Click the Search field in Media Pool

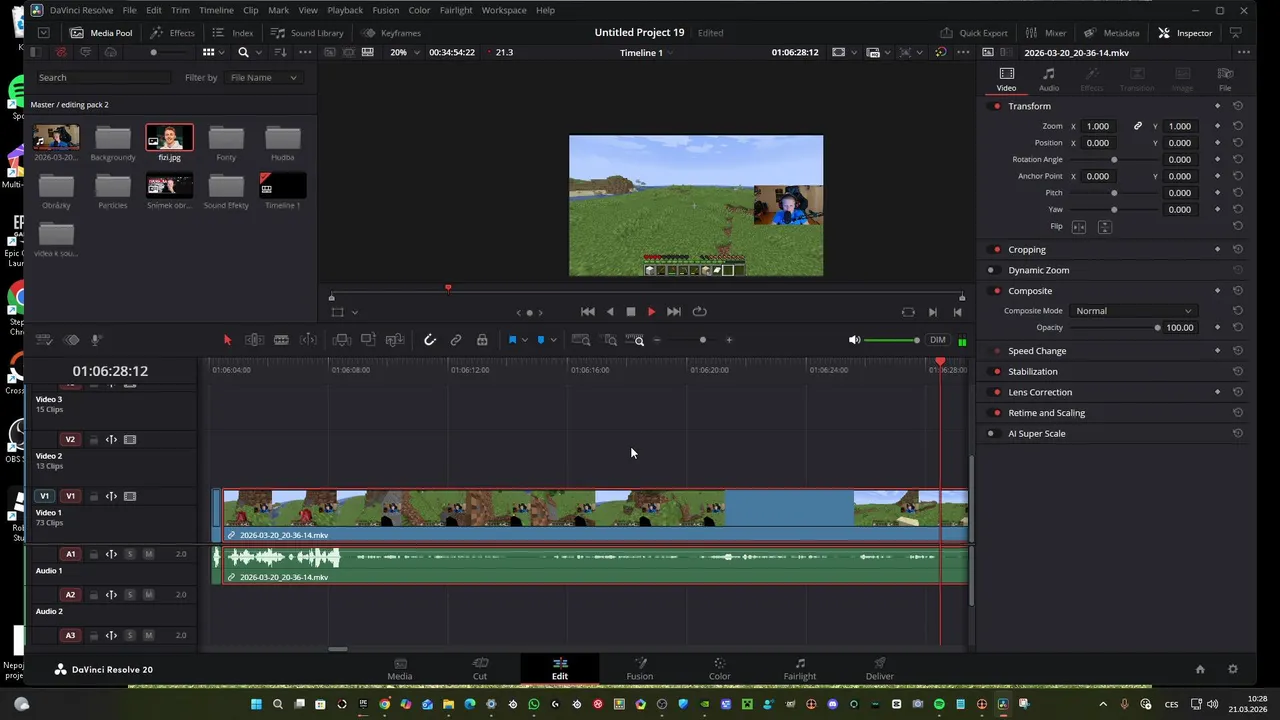(x=105, y=77)
